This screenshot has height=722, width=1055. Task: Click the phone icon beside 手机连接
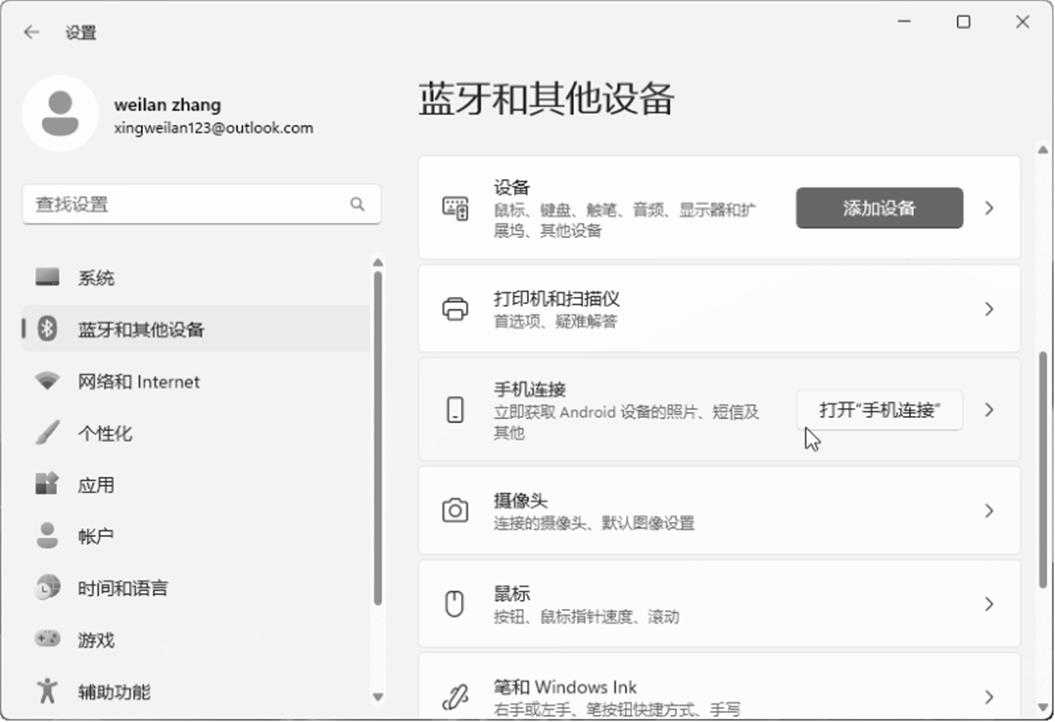coord(455,410)
